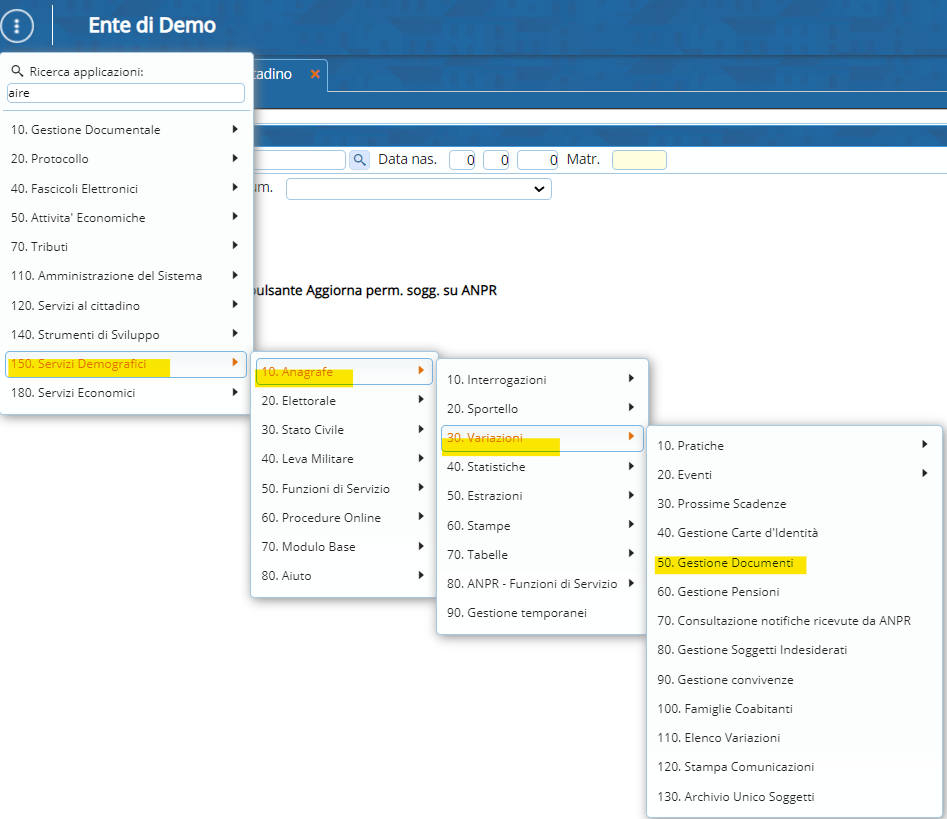Click the yellow Matr. input field
Viewport: 947px width, 819px height.
pyautogui.click(x=639, y=160)
